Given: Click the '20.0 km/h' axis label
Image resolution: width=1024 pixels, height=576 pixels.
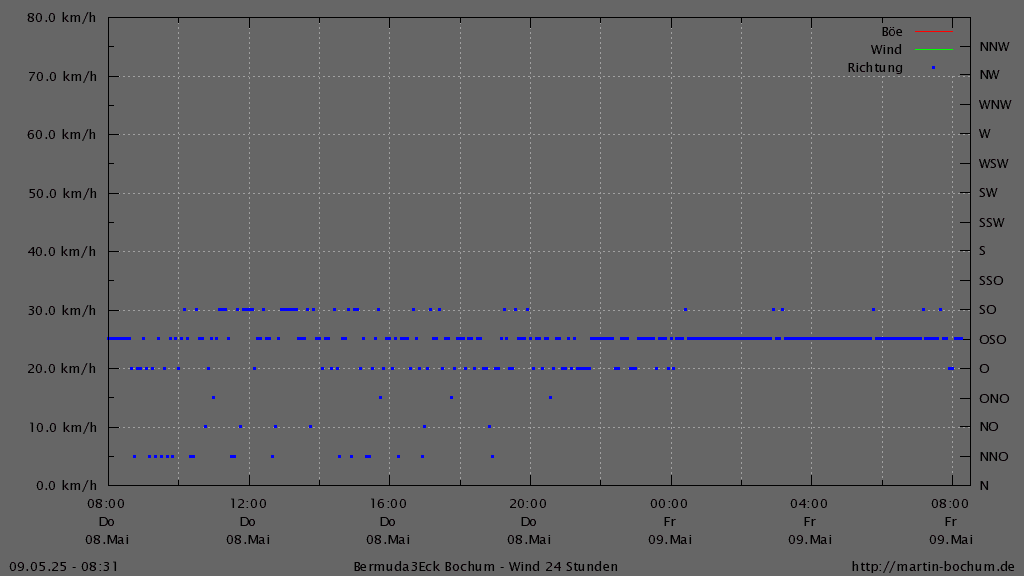Looking at the screenshot, I should pos(61,368).
